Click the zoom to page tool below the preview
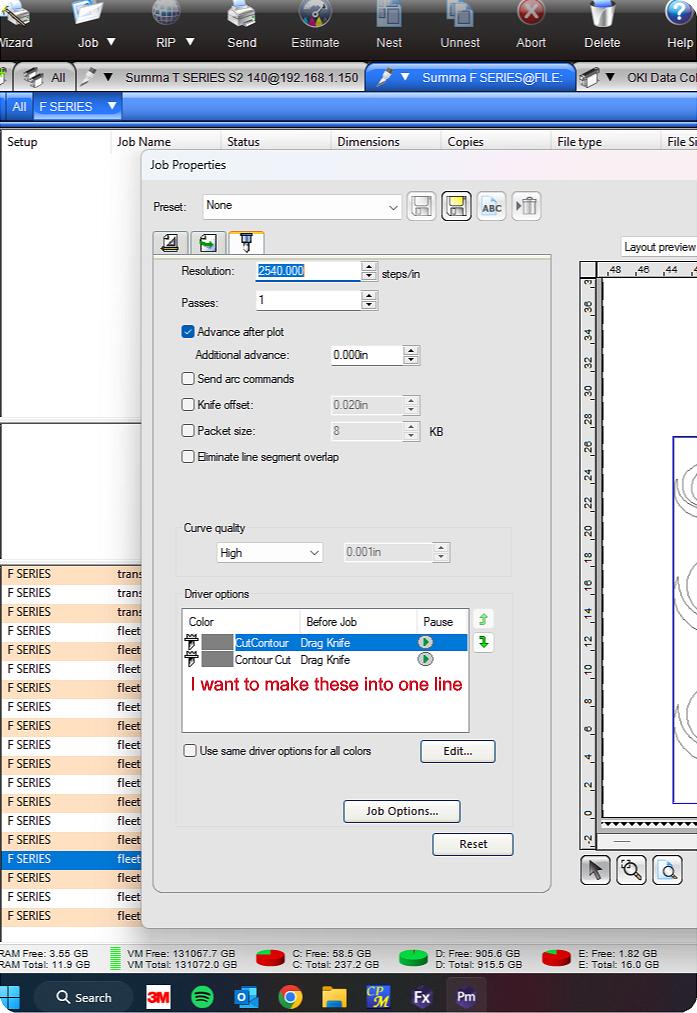The height and width of the screenshot is (1013, 697). pyautogui.click(x=667, y=870)
